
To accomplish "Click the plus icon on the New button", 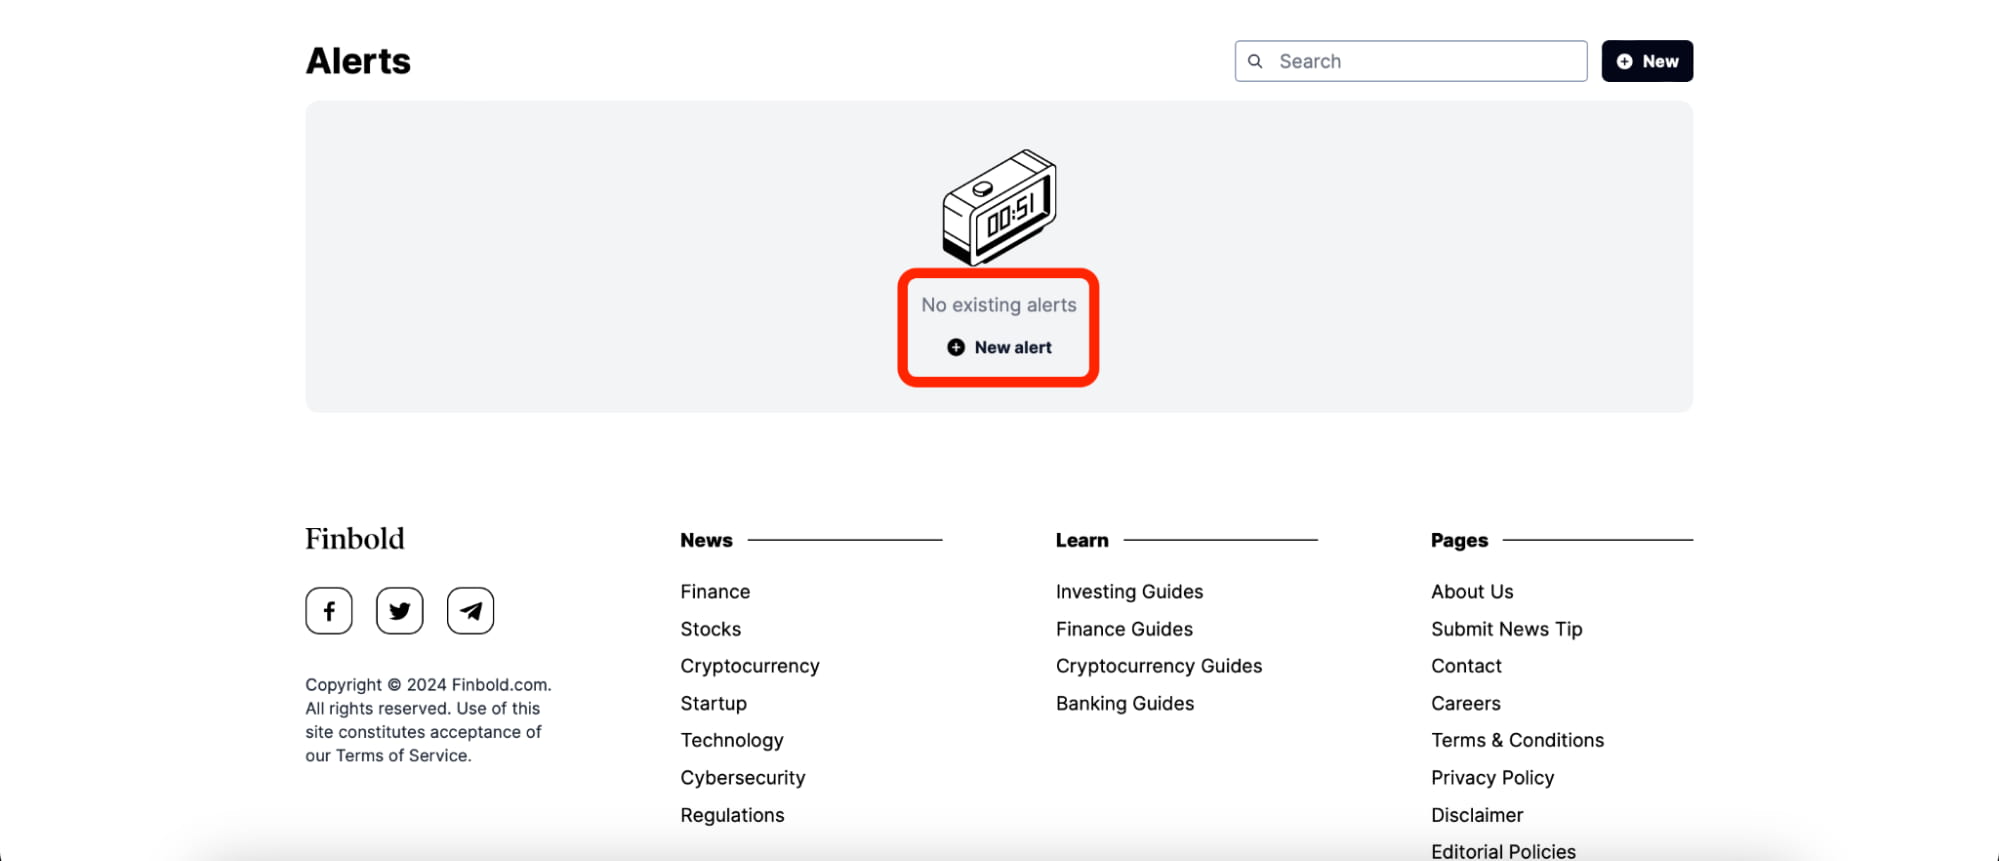I will pyautogui.click(x=1624, y=61).
